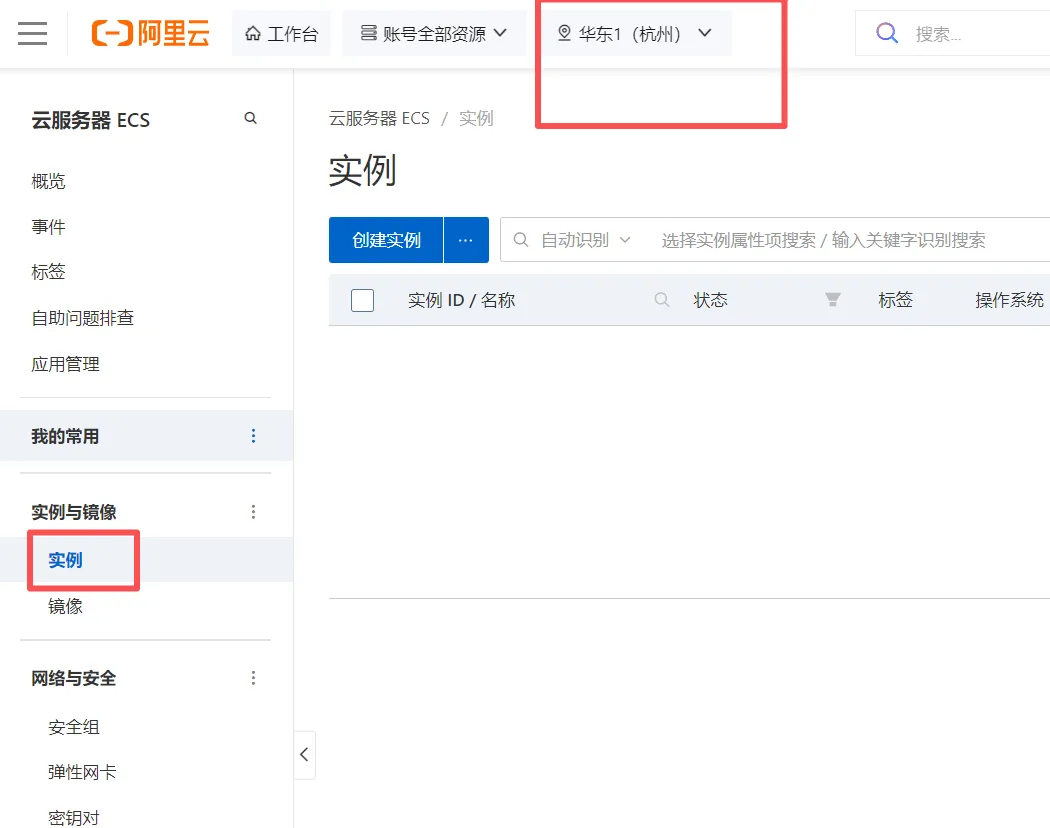
Task: Open 标签 in the sidebar
Action: click(48, 271)
